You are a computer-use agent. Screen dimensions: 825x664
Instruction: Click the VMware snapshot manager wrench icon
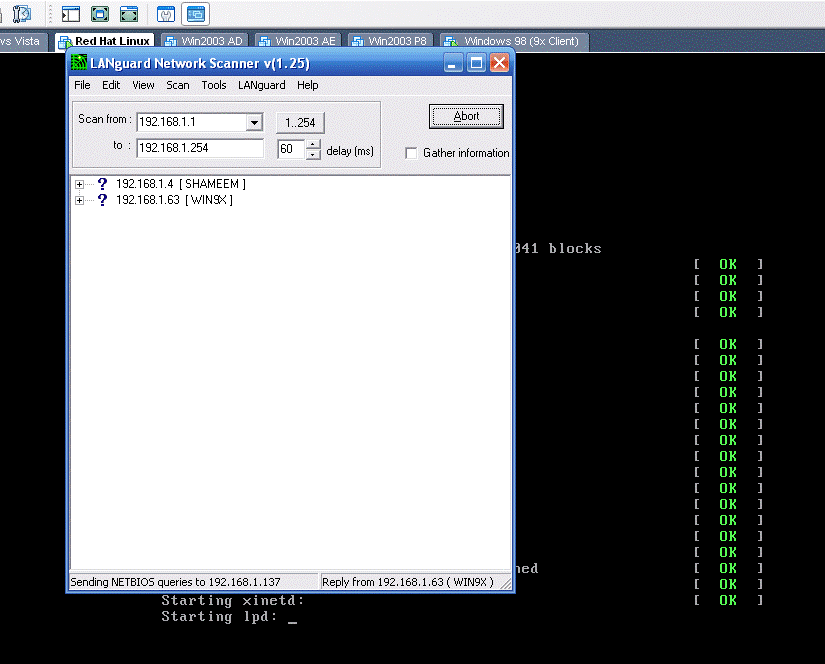[21, 14]
